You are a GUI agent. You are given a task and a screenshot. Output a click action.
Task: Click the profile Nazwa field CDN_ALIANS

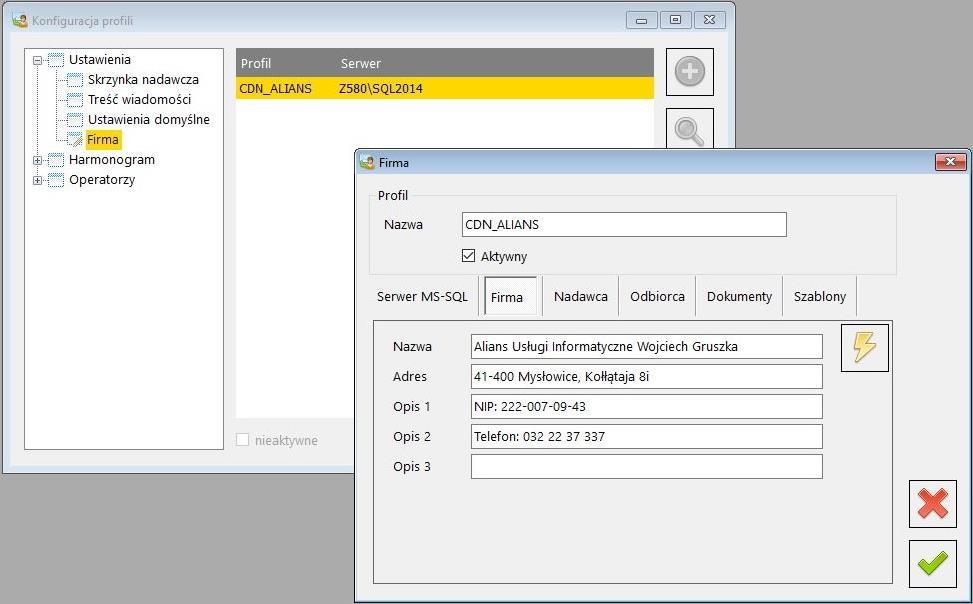click(x=624, y=225)
